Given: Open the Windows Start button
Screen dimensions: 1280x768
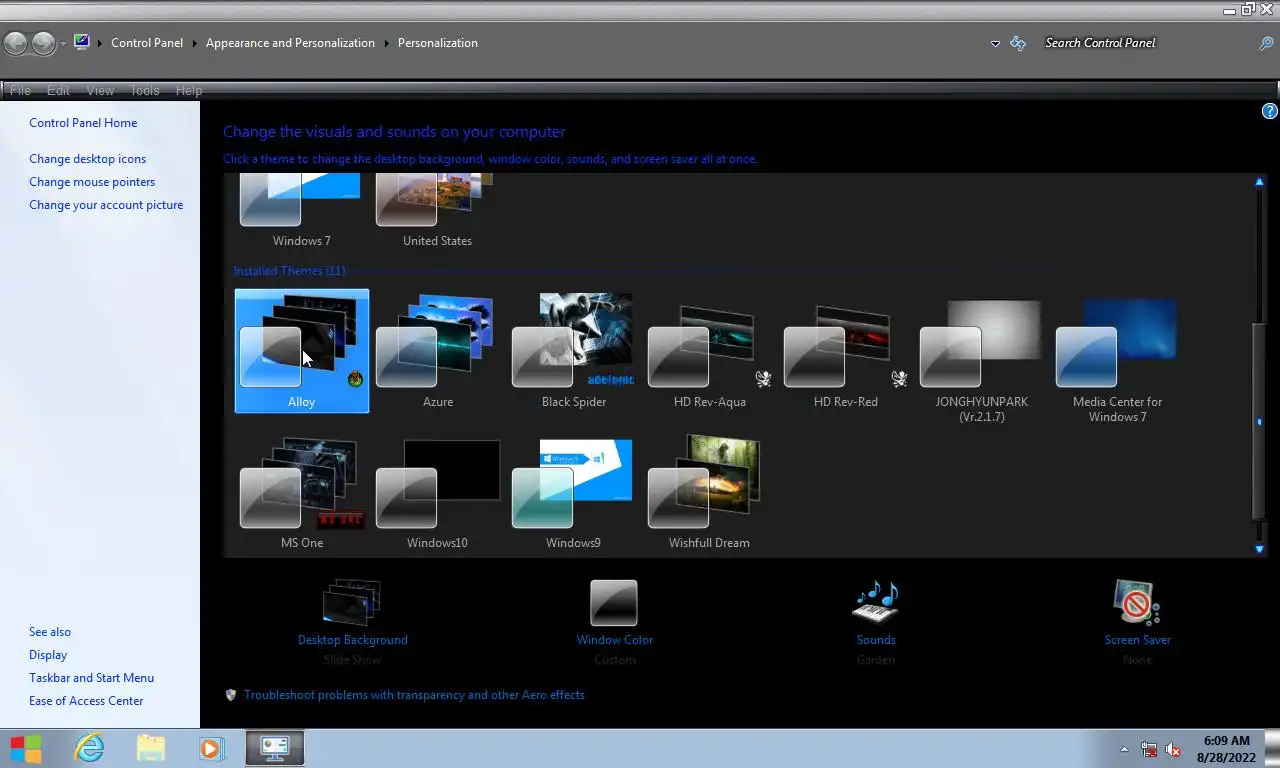Looking at the screenshot, I should point(26,748).
